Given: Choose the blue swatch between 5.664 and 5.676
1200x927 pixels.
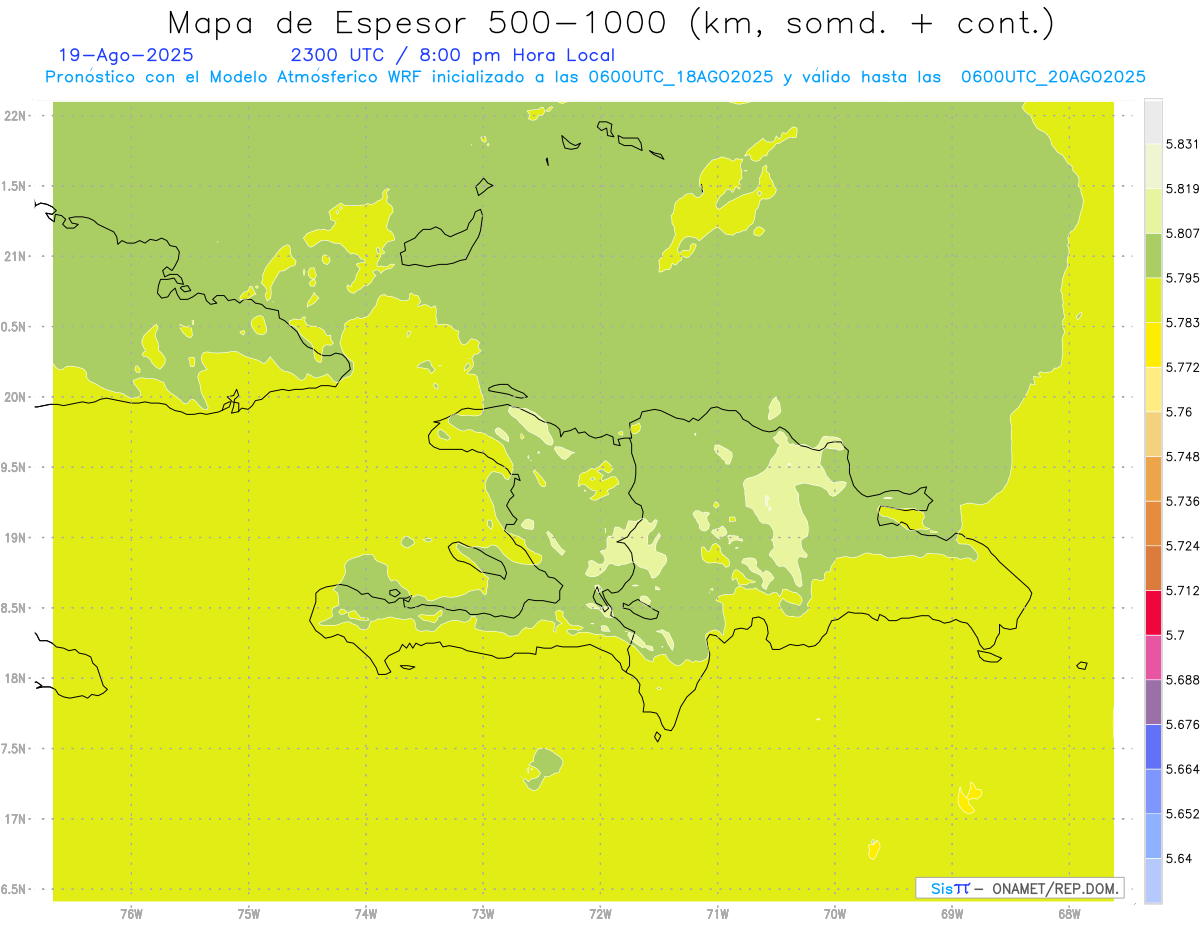Looking at the screenshot, I should click(1153, 746).
